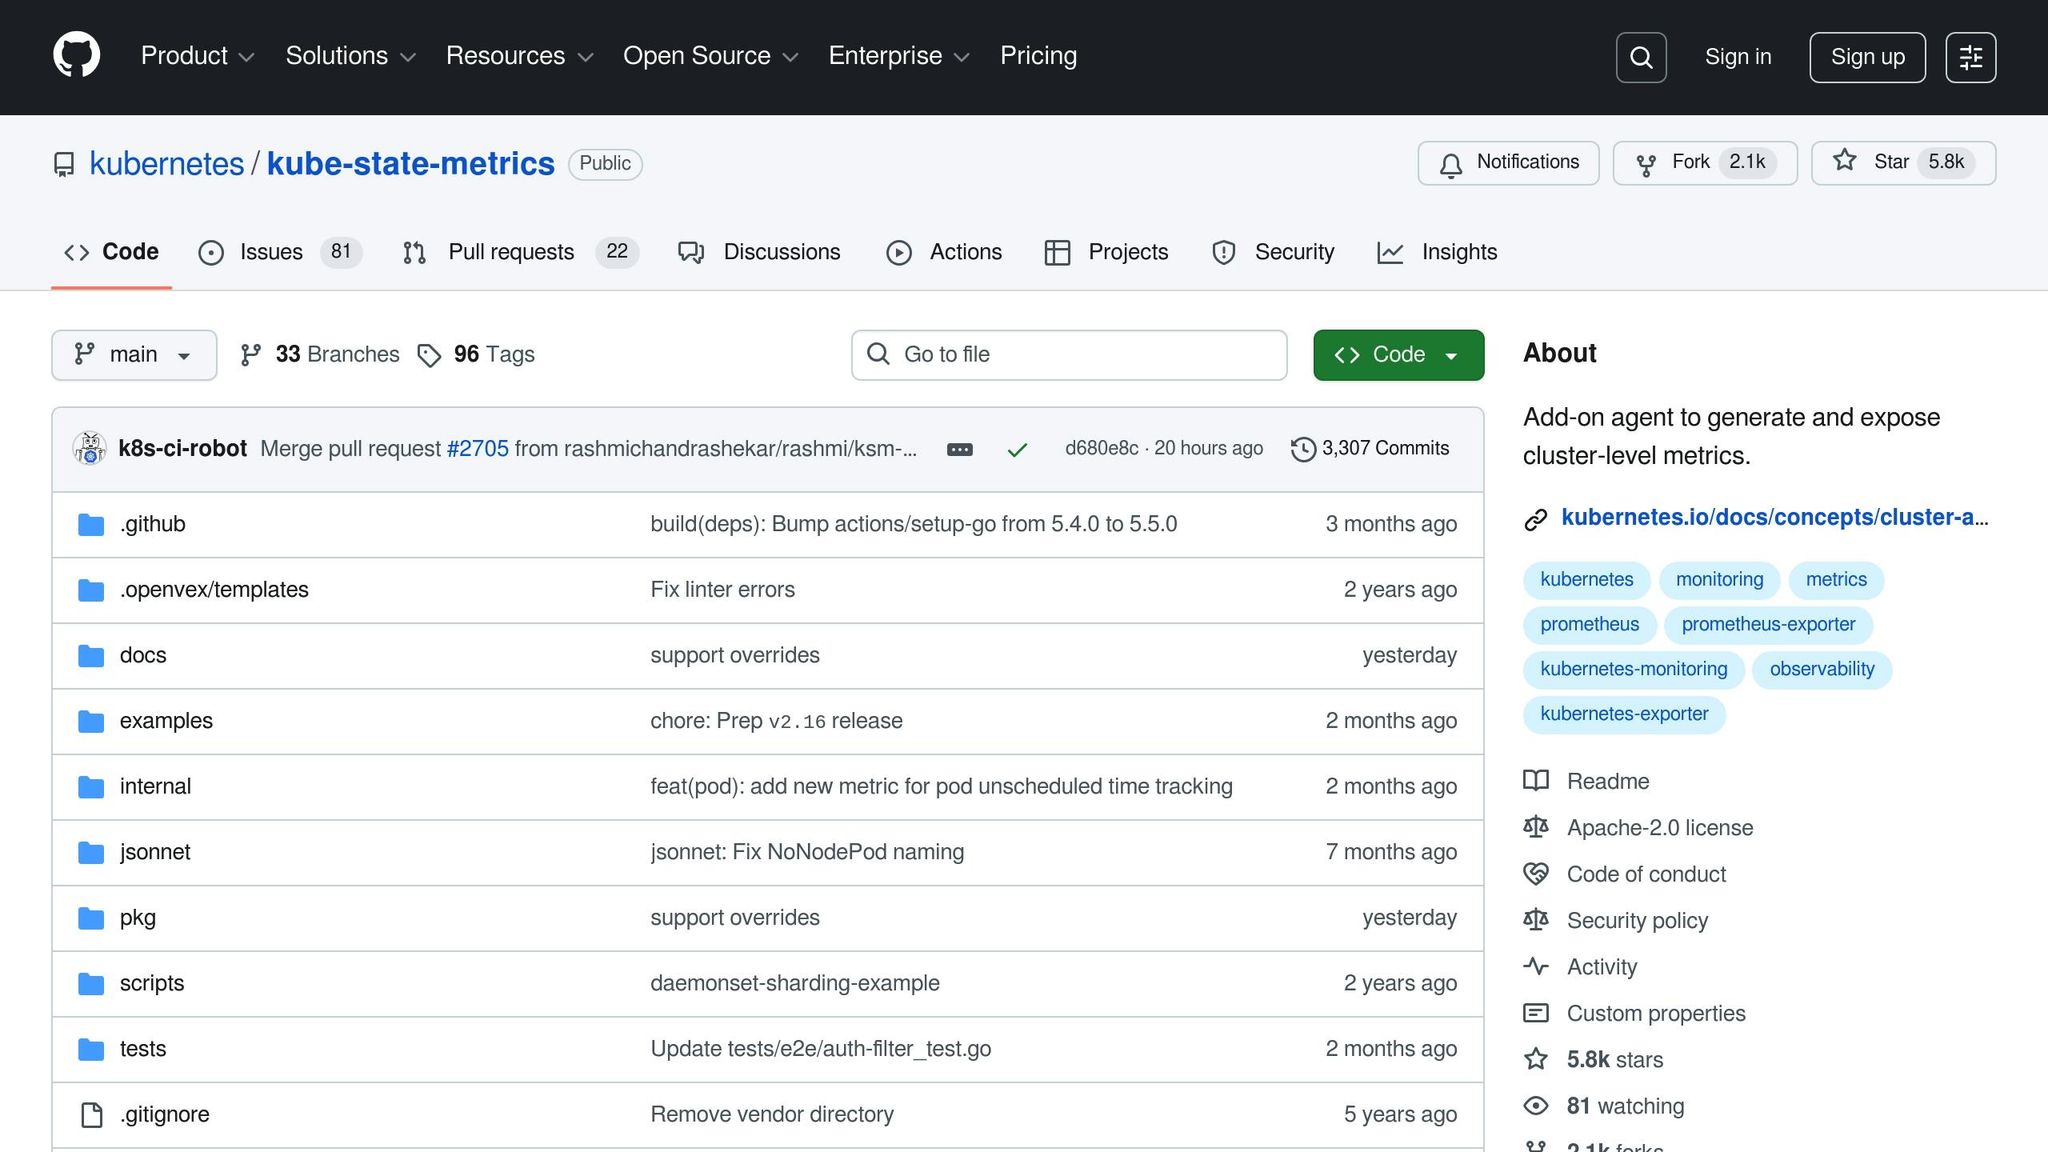Open commit hash d680e8c

(1101, 449)
